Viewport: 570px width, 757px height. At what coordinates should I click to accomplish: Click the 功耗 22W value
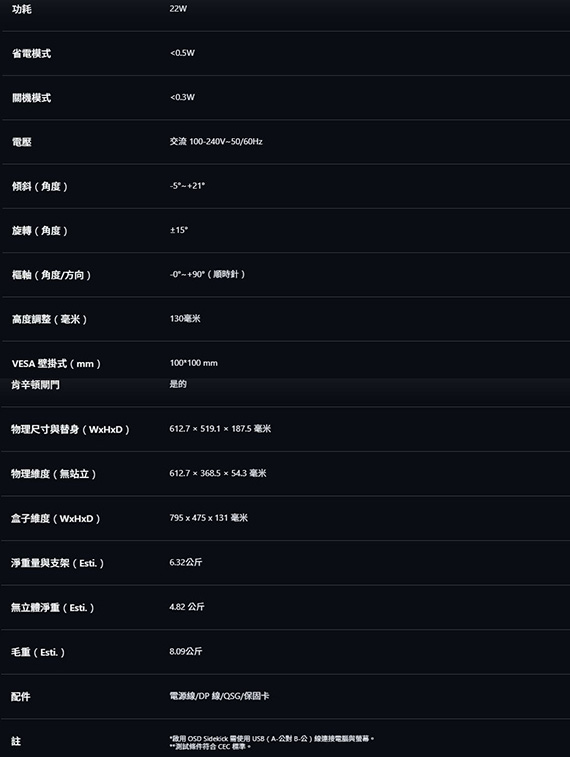click(x=178, y=9)
